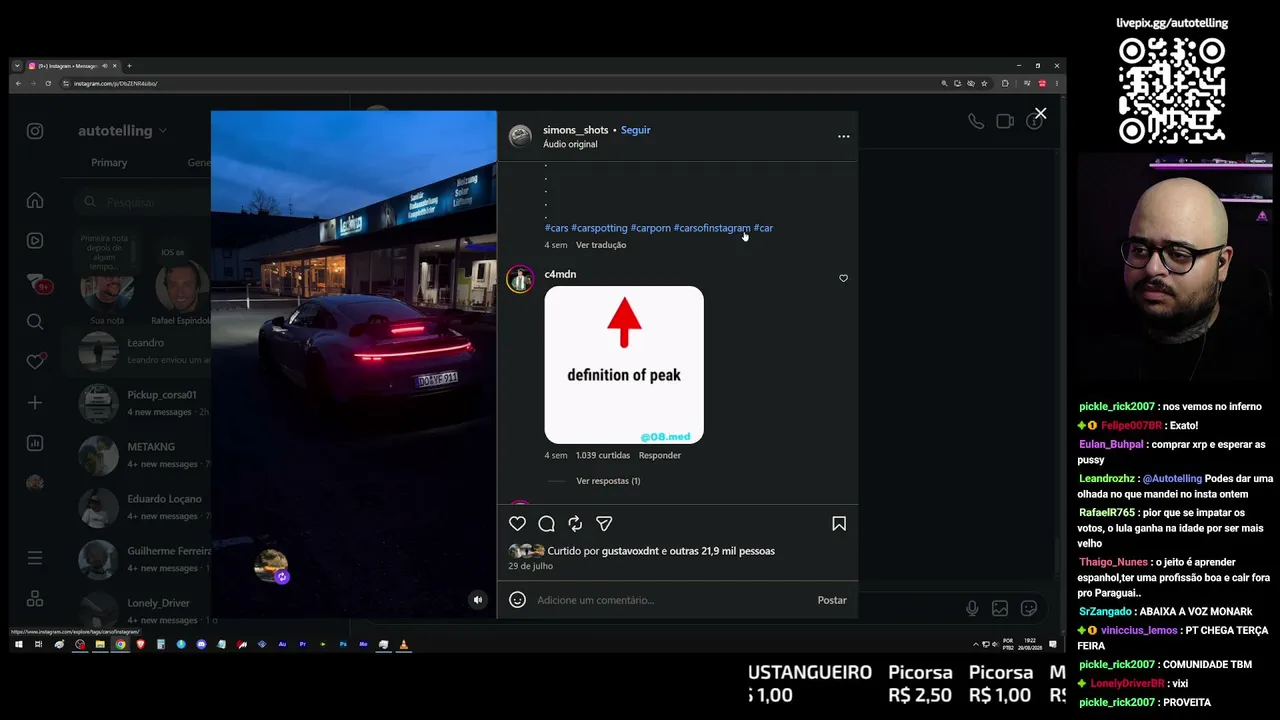
Task: Follow simons__shots with Seguir
Action: pos(635,130)
